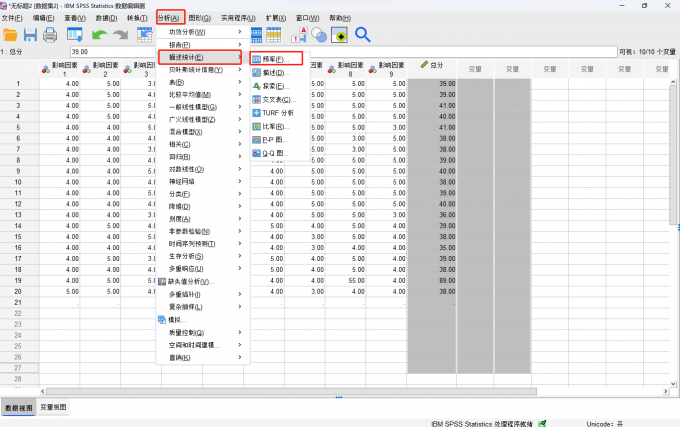The image size is (680, 427).
Task: Expand the 刻度(A) scale submenu
Action: coord(240,219)
